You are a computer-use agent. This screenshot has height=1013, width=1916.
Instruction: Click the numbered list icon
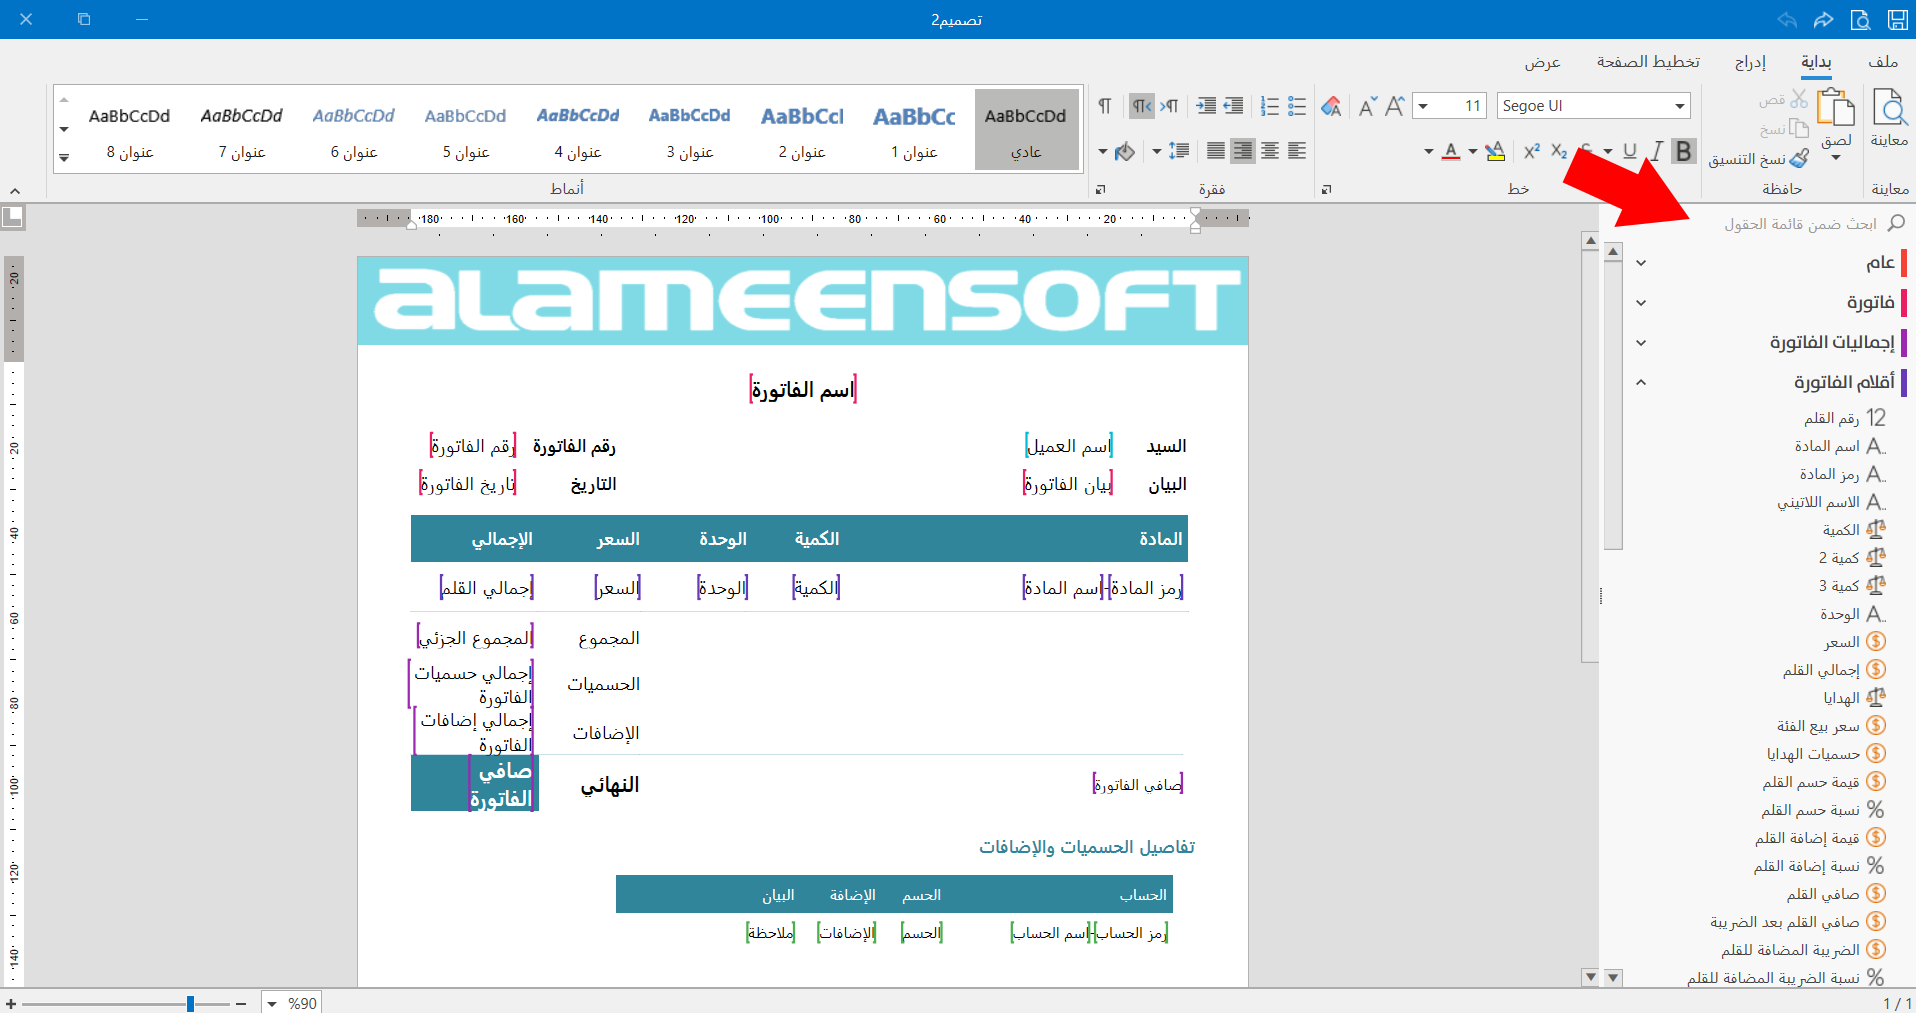(x=1270, y=106)
